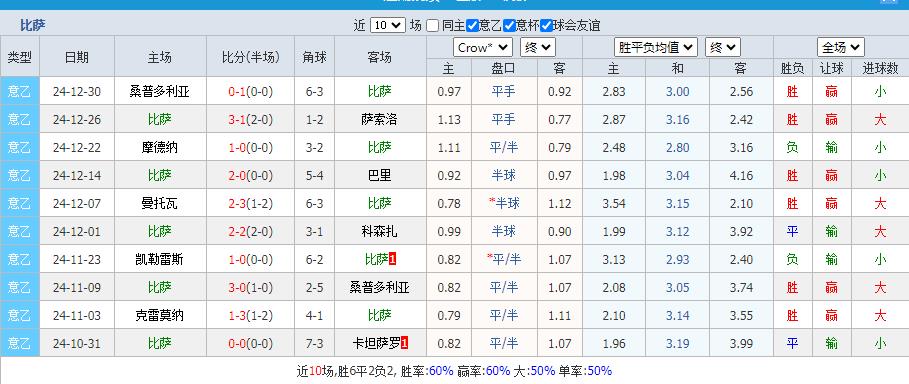Click date 24-12-22

click(x=77, y=147)
